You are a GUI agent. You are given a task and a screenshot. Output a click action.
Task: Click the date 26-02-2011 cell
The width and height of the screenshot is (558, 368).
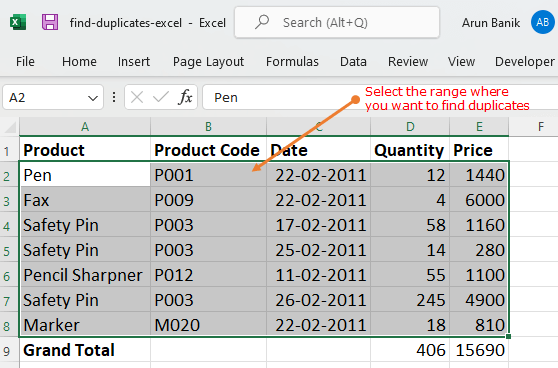click(x=319, y=300)
